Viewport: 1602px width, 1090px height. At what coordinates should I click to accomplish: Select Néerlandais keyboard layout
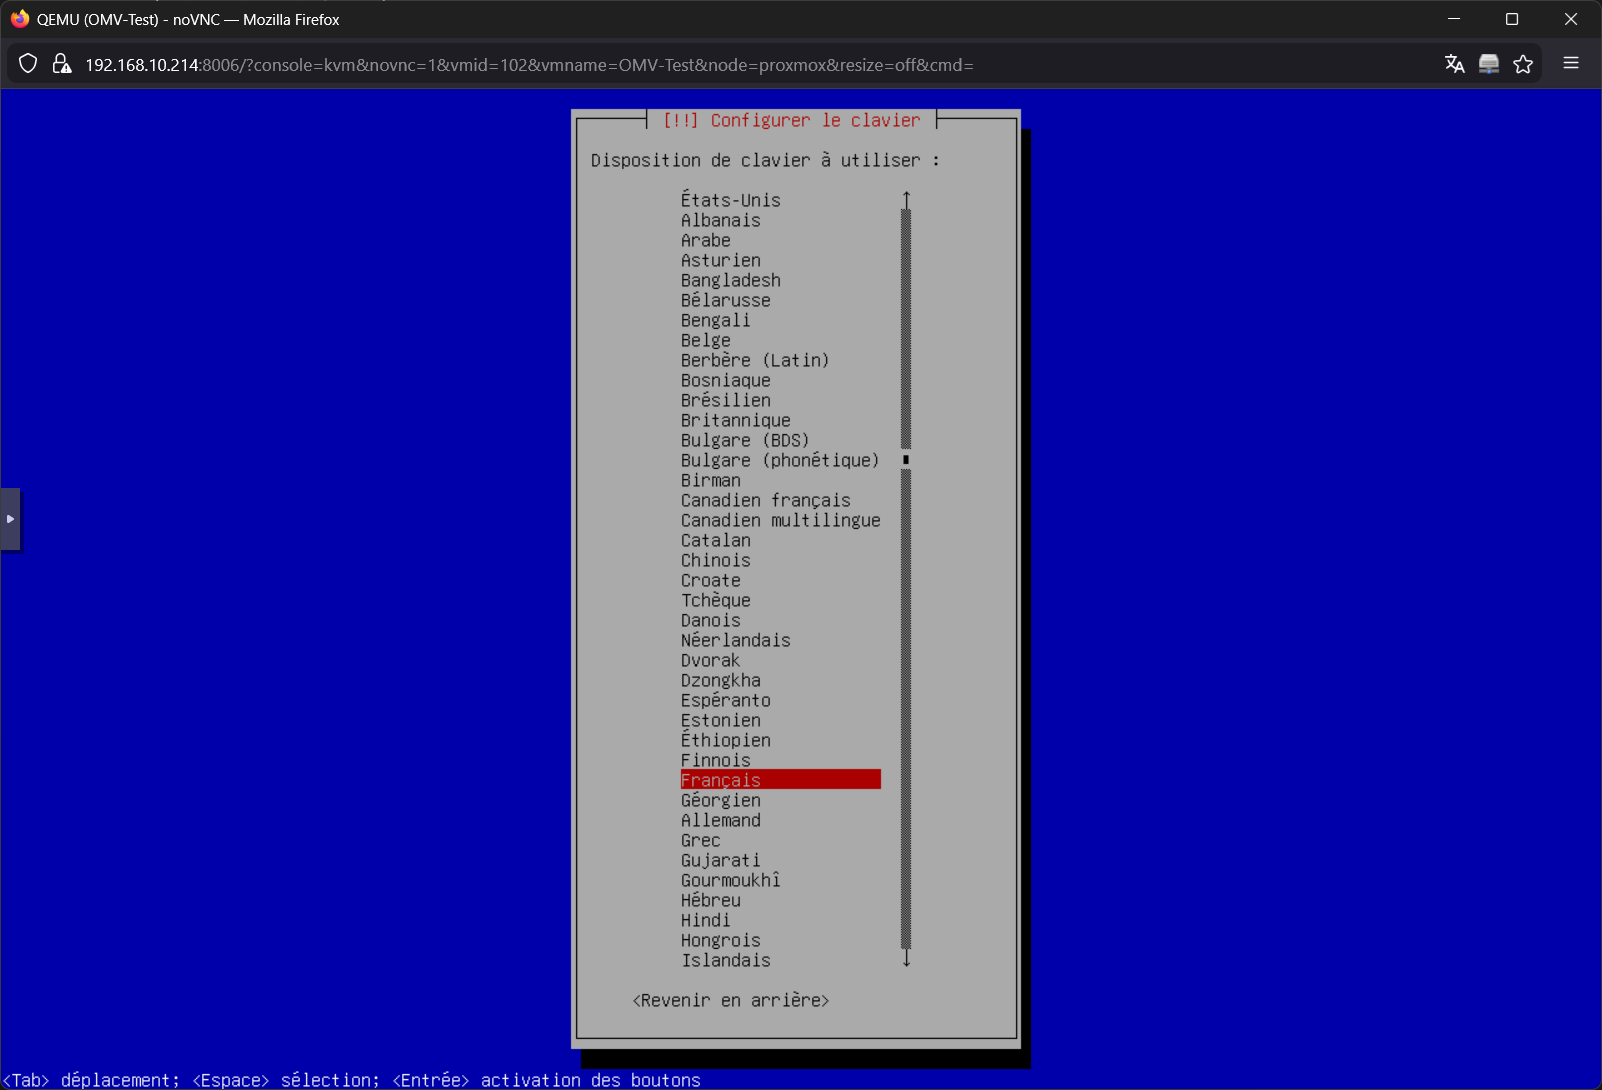coord(736,640)
